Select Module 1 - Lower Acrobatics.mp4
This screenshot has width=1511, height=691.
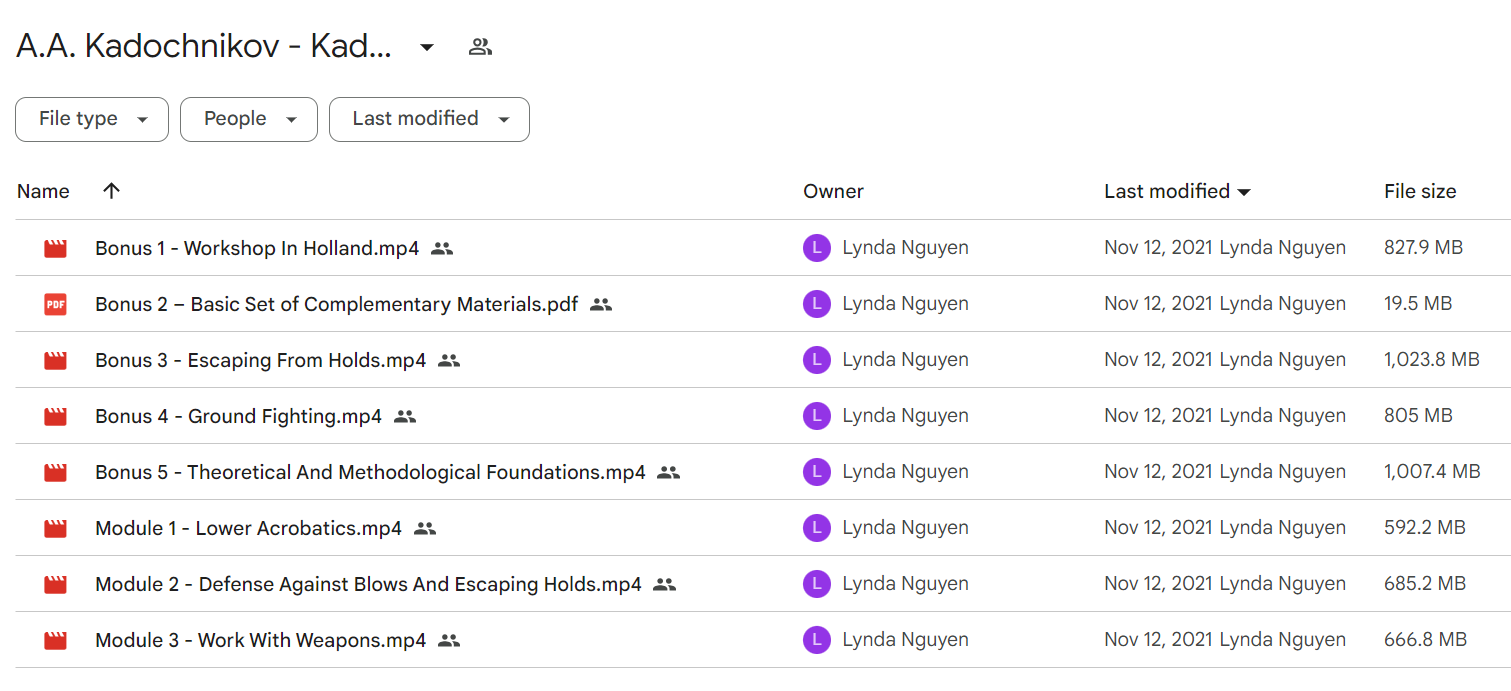point(248,528)
